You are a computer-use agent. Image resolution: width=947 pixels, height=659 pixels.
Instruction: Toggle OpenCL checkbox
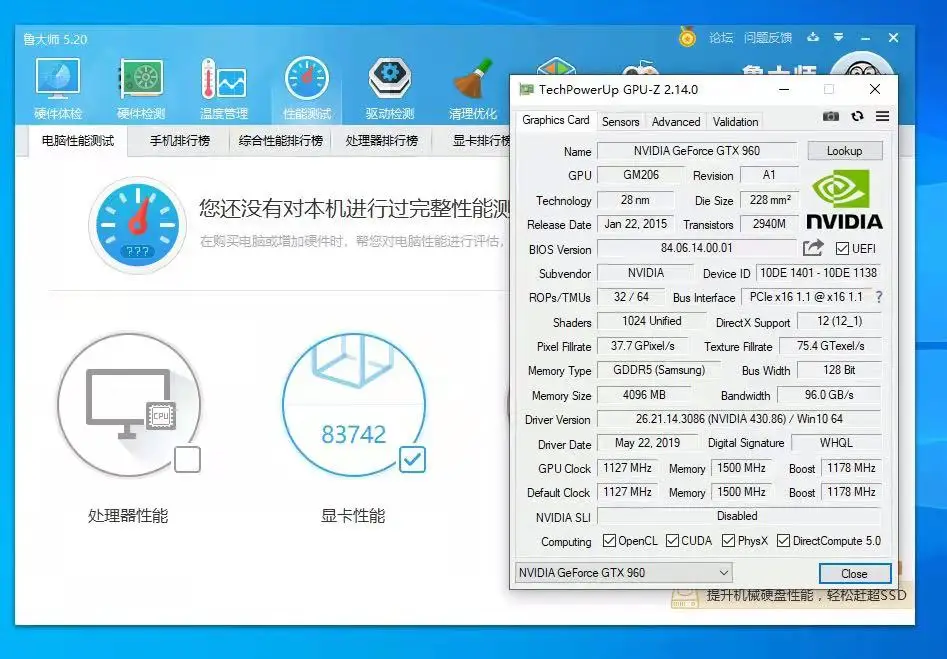tap(609, 541)
